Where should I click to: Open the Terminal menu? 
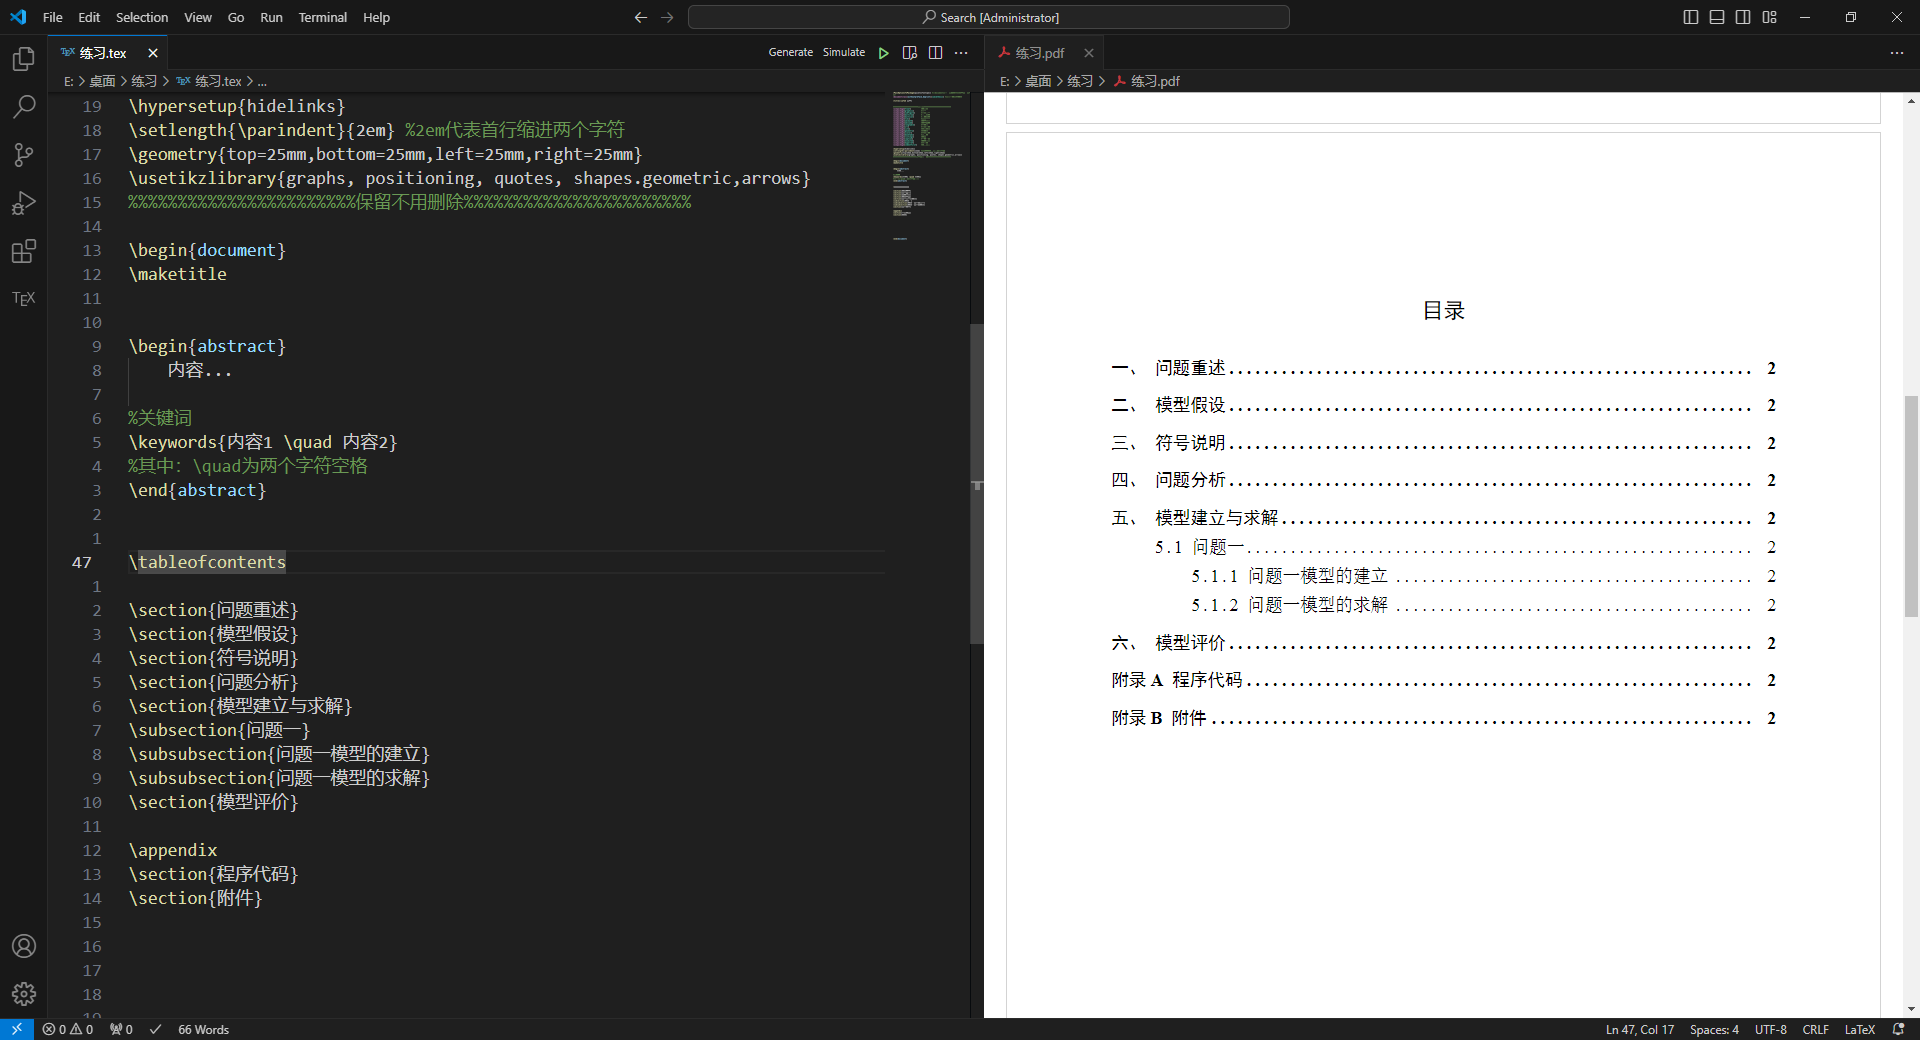pos(322,17)
